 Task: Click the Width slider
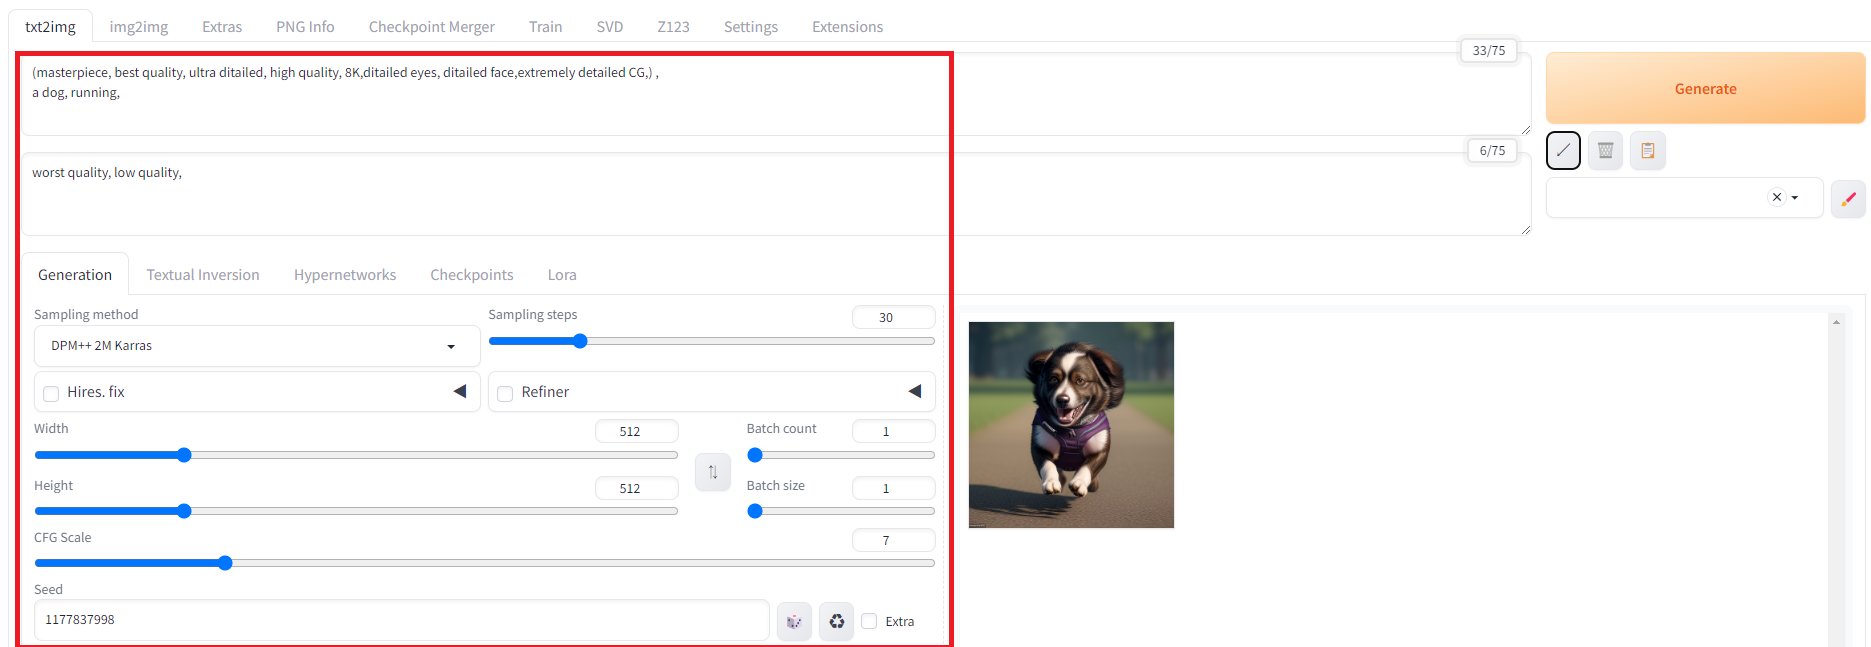[356, 455]
